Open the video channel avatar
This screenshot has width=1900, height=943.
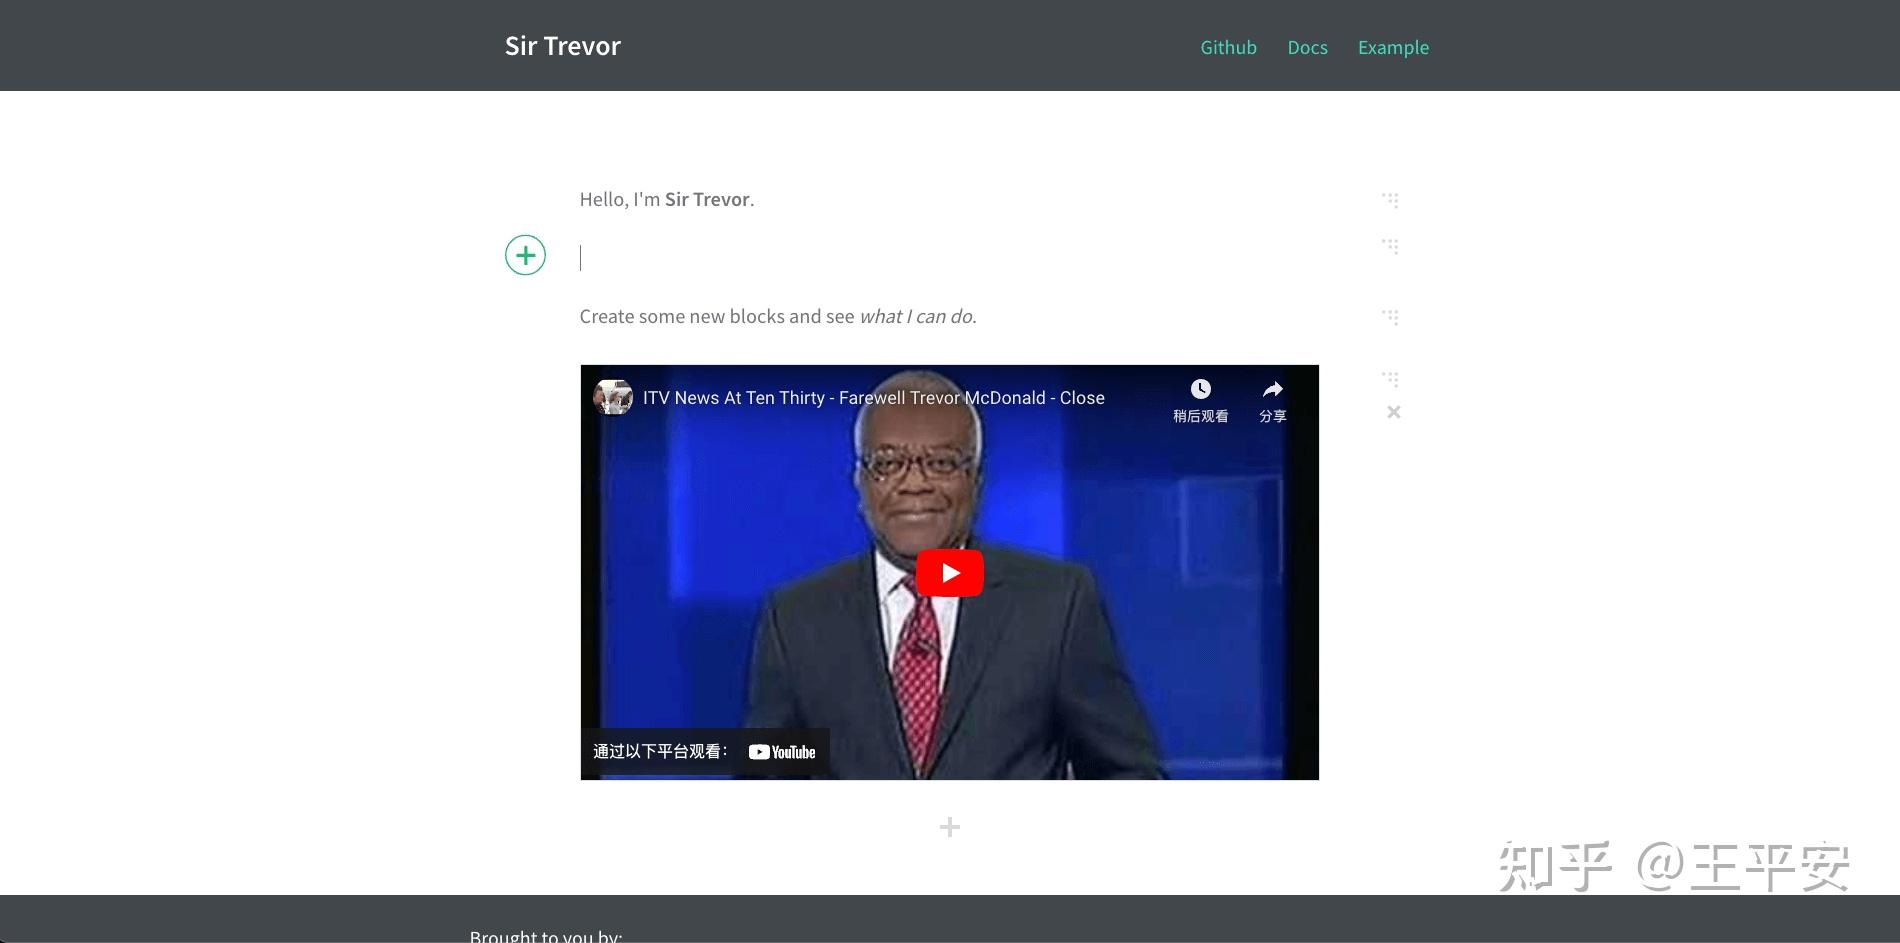click(x=613, y=397)
